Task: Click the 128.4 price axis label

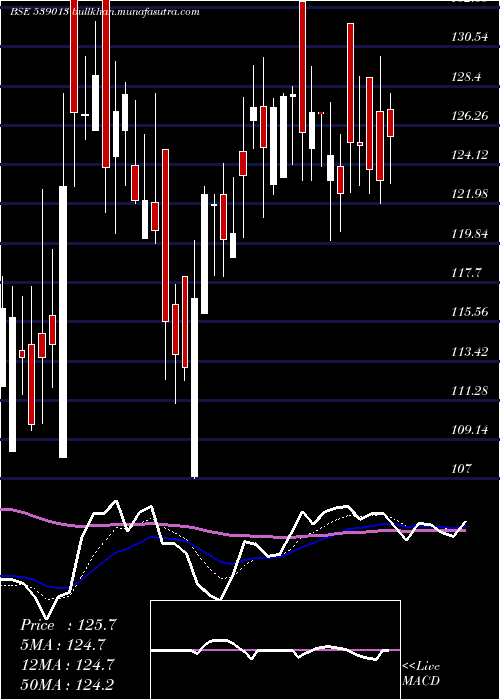Action: [x=467, y=77]
